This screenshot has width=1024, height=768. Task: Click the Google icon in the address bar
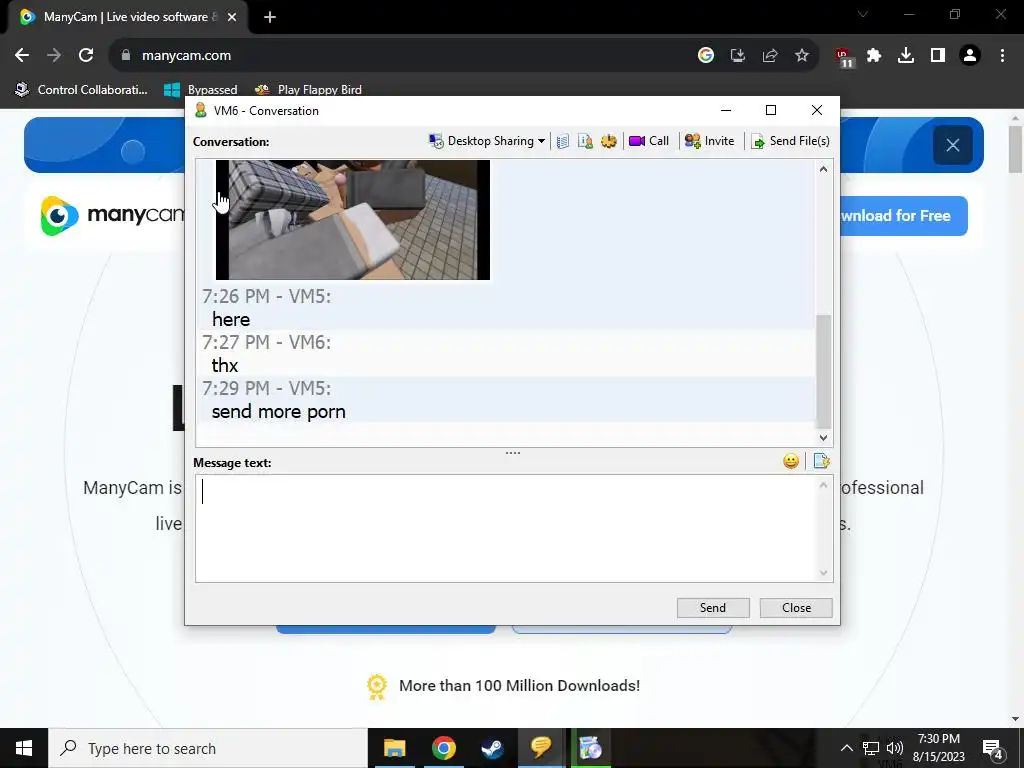[x=706, y=56]
